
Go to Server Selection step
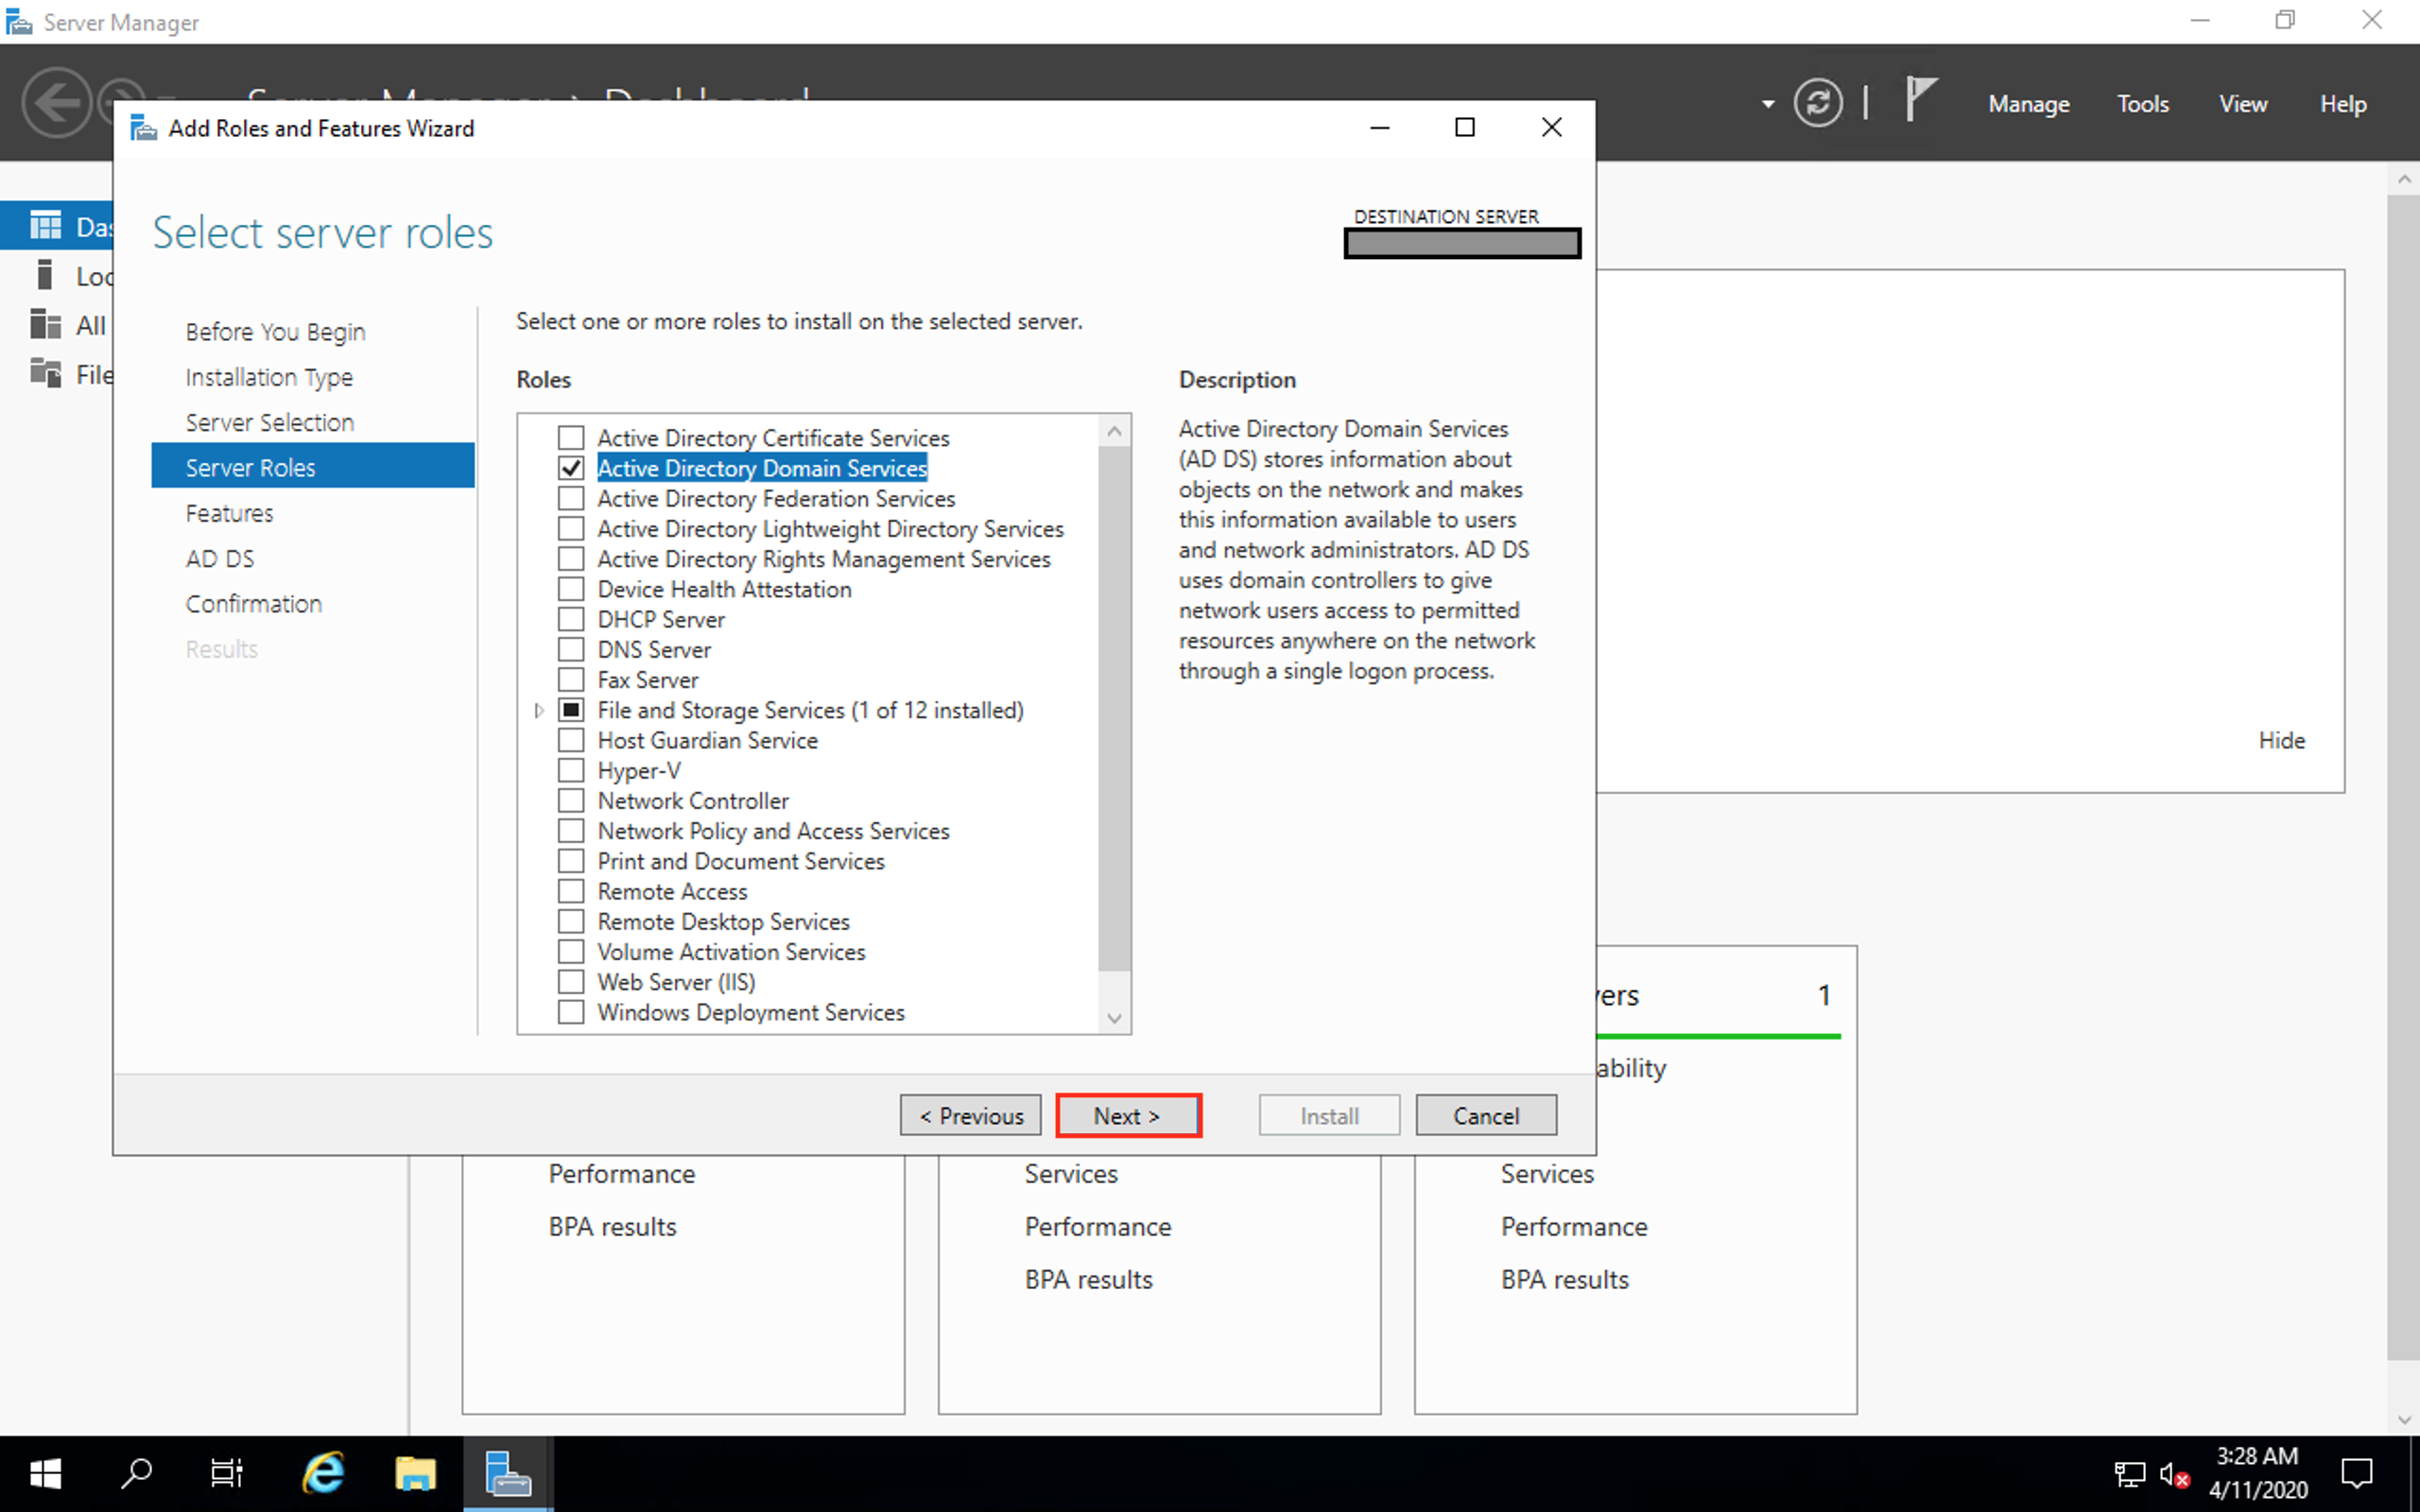(269, 422)
